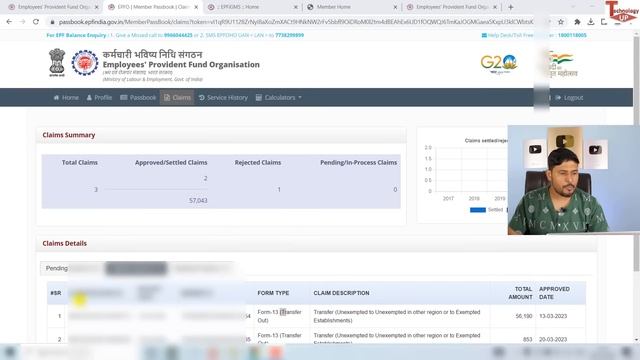Screen dimensions: 640x360
Task: Click the scrollbar up arrow
Action: [x=636, y=33]
